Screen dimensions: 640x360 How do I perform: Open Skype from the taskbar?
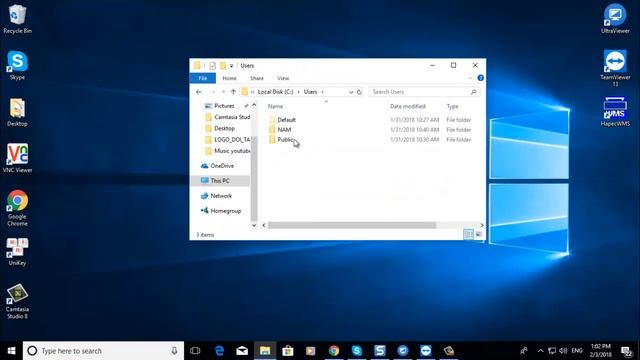[x=357, y=351]
